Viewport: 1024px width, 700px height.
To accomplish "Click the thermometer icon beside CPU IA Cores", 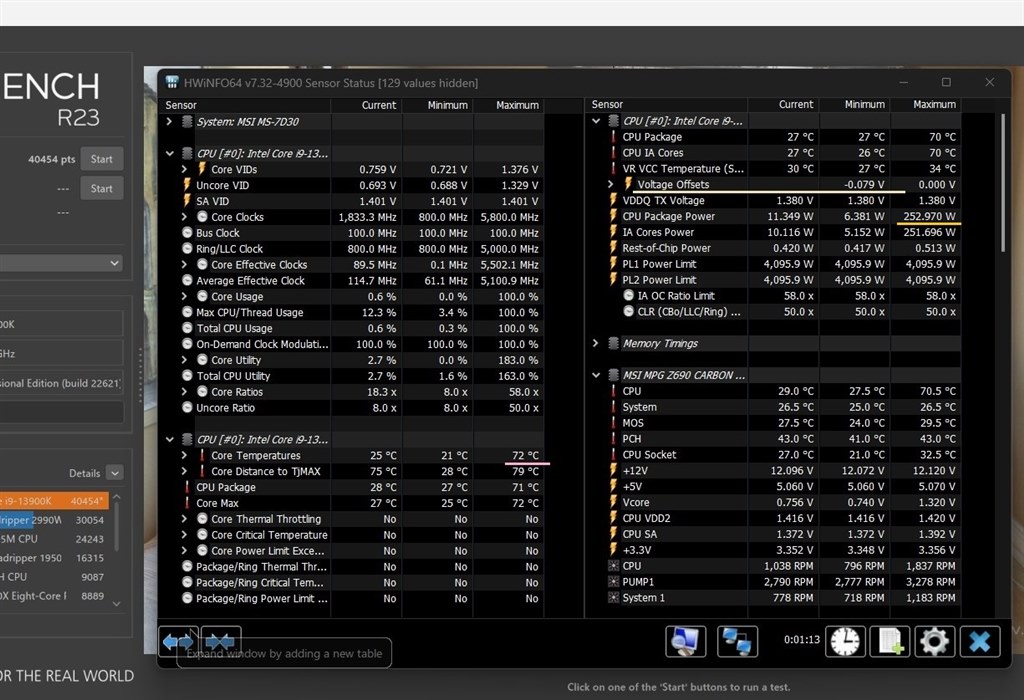I will pos(613,152).
